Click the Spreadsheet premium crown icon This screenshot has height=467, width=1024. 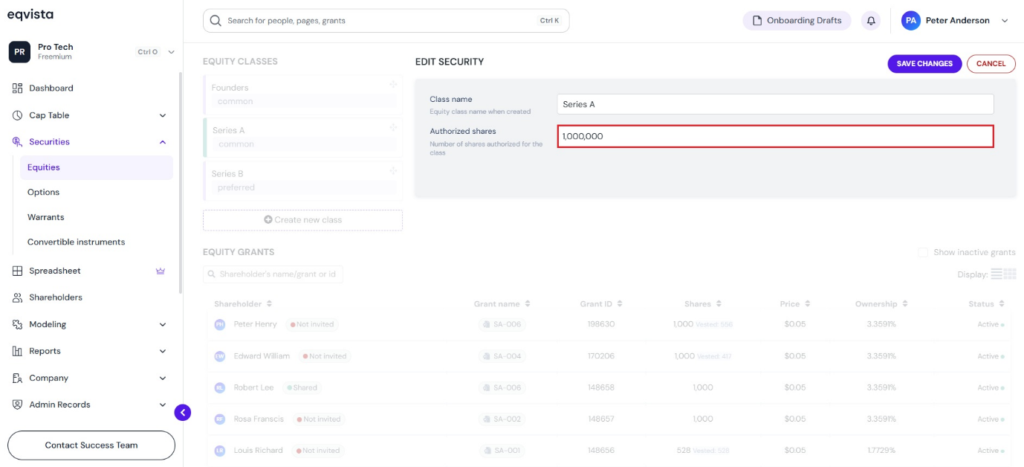pyautogui.click(x=160, y=271)
